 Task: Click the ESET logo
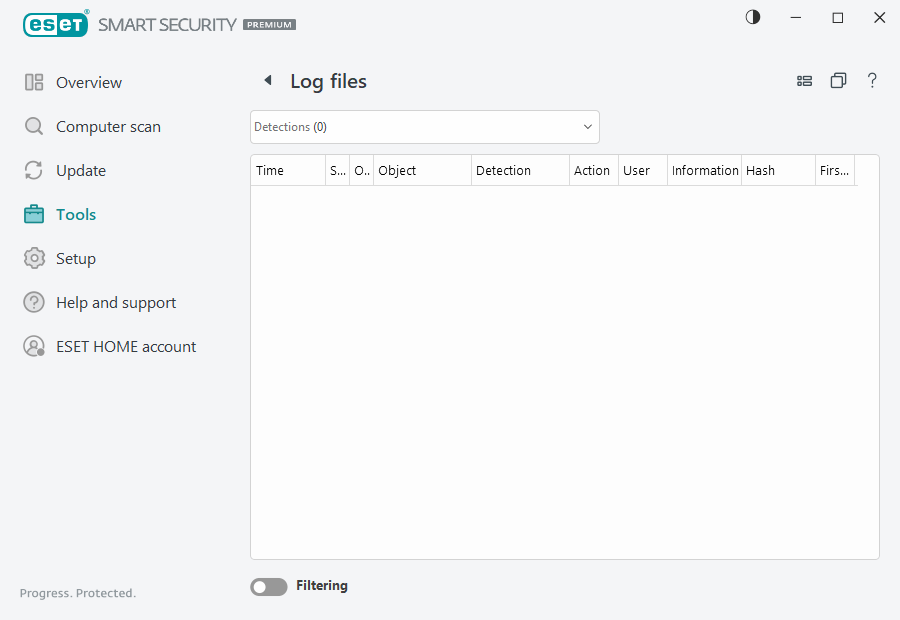point(56,24)
